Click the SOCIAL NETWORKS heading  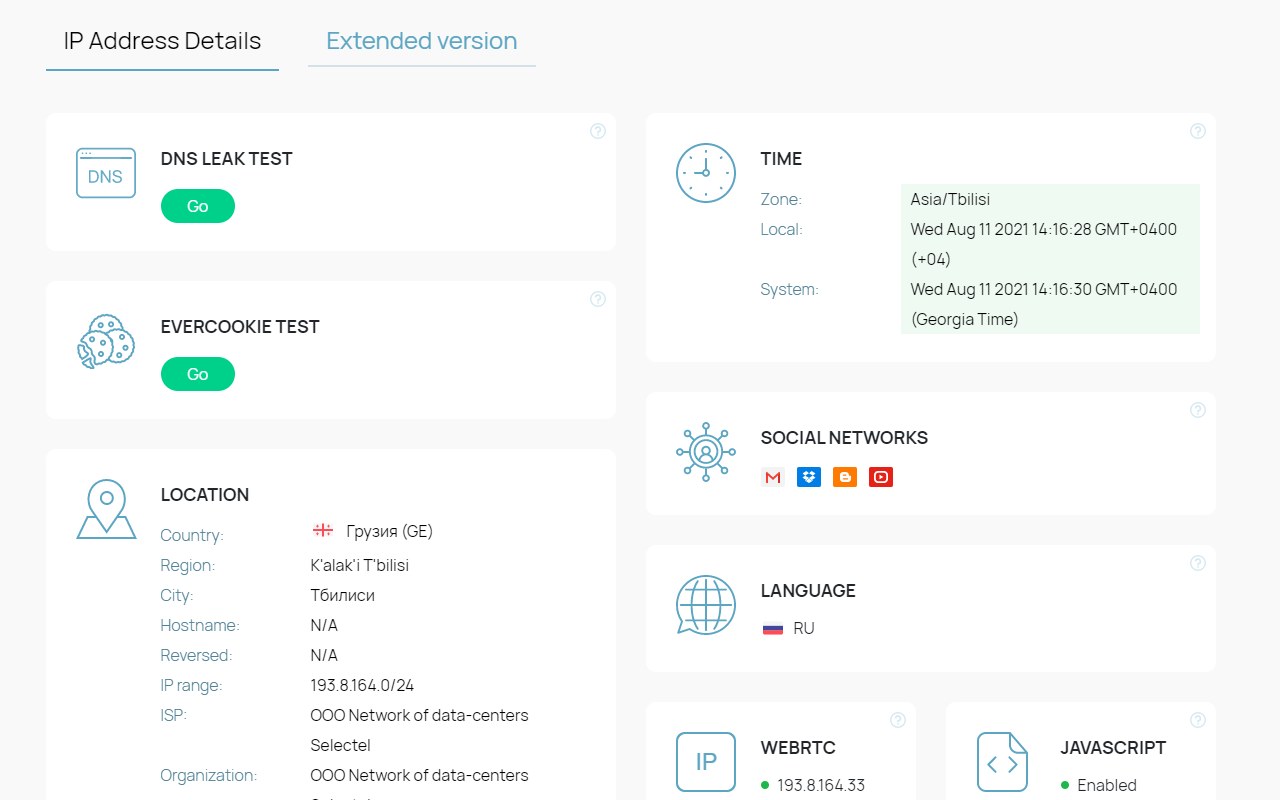pyautogui.click(x=844, y=438)
